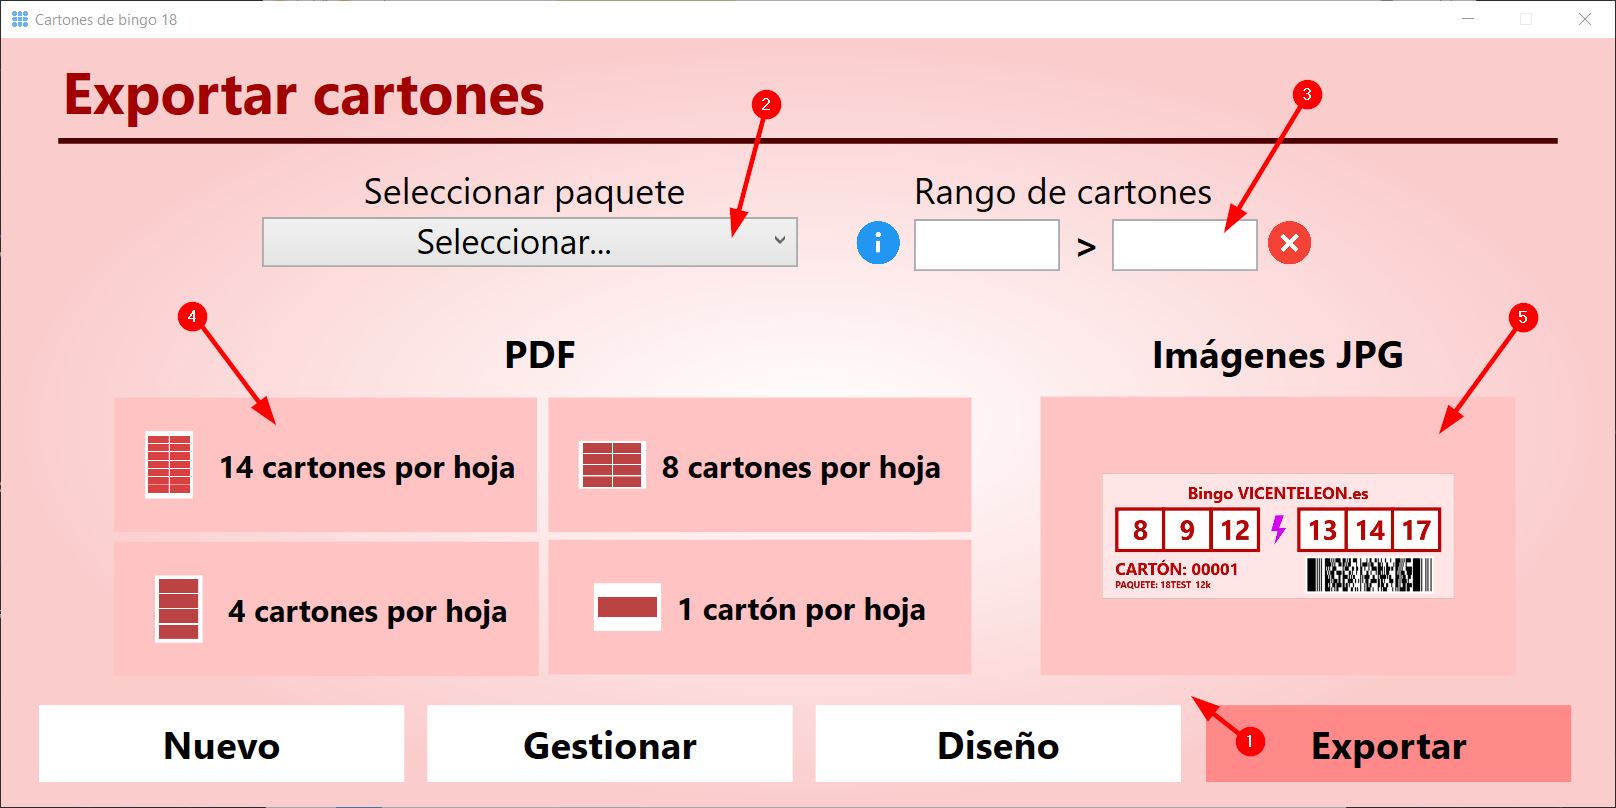Open the Diseño tab
Screen dimensions: 1616x808
(997, 745)
